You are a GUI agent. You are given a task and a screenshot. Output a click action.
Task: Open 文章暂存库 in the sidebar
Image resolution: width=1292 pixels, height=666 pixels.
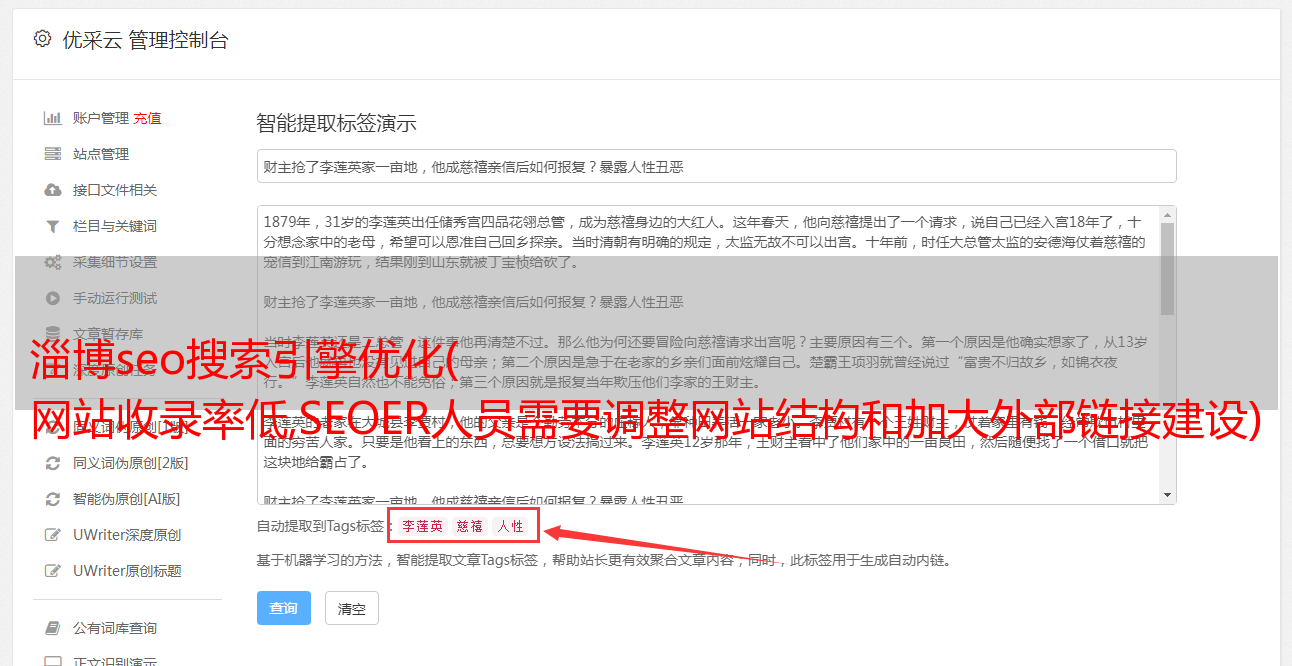click(x=107, y=334)
